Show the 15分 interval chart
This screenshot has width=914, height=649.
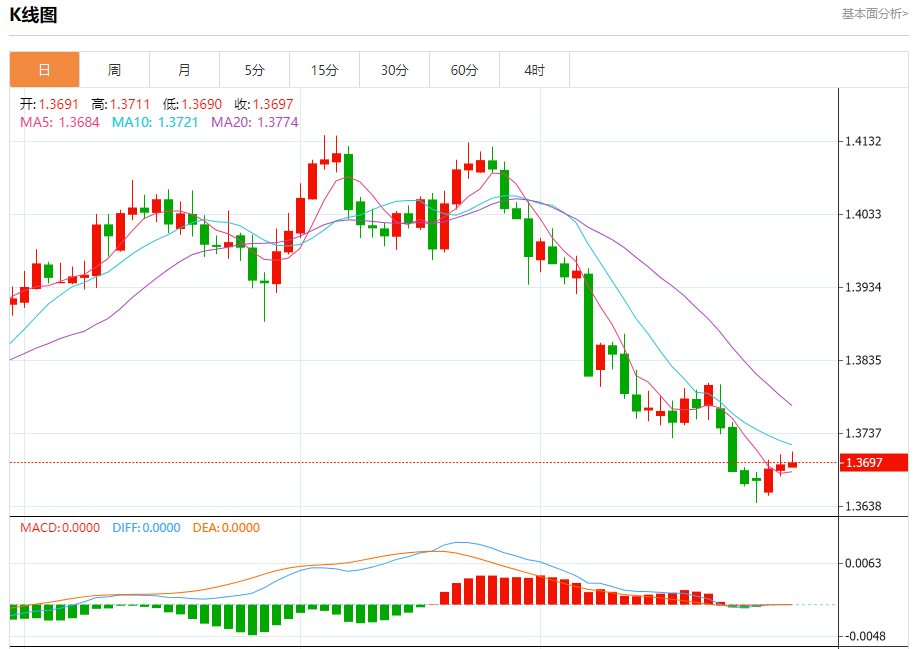pos(324,70)
